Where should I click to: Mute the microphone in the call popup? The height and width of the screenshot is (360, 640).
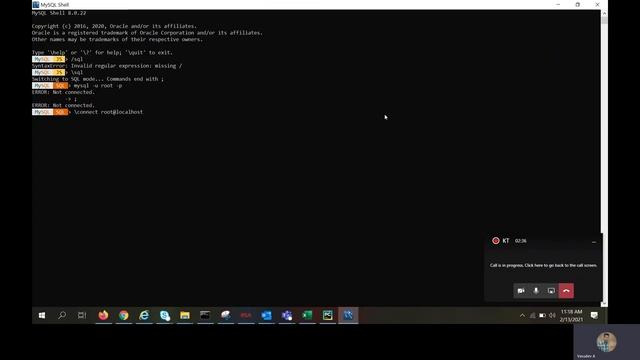(x=536, y=291)
